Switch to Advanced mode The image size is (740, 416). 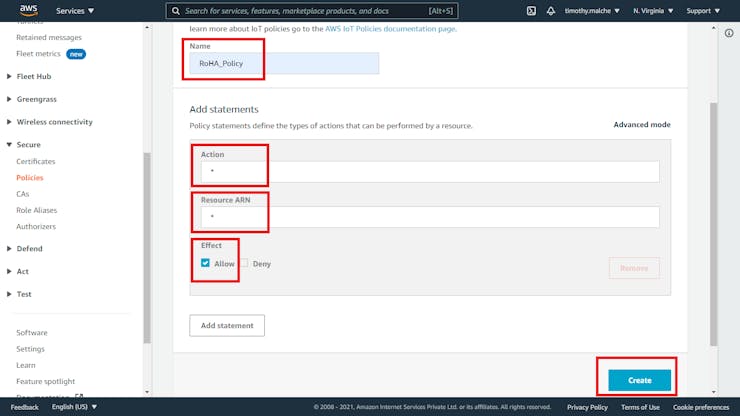tap(642, 125)
